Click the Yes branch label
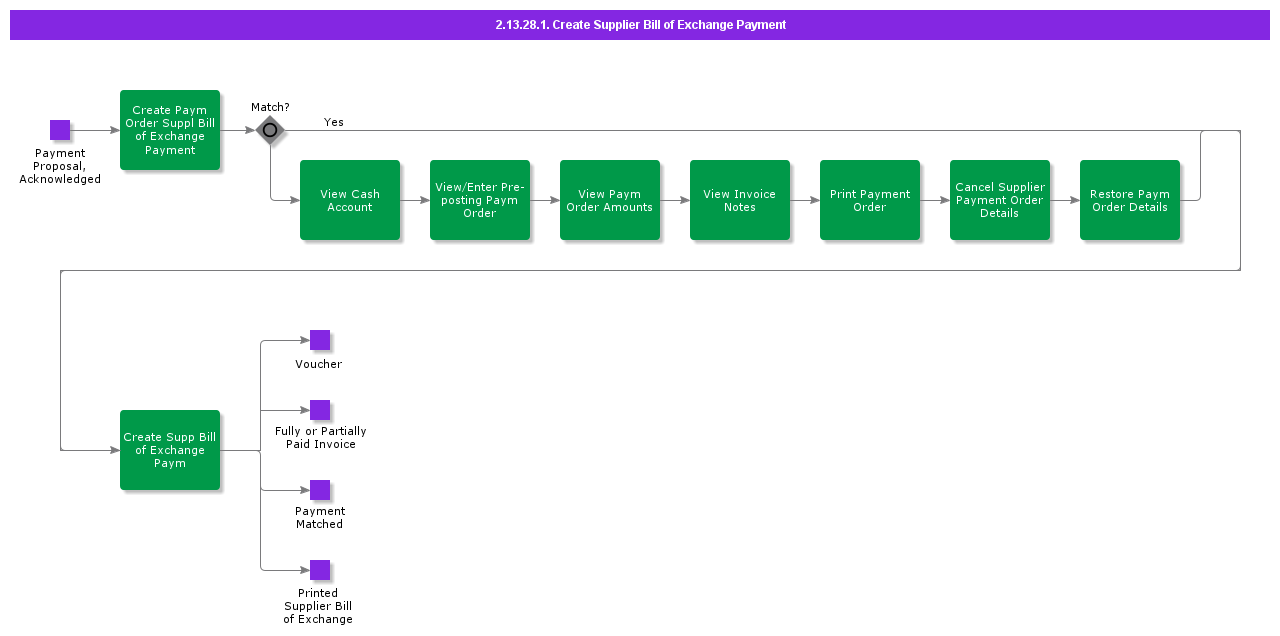 pos(334,122)
